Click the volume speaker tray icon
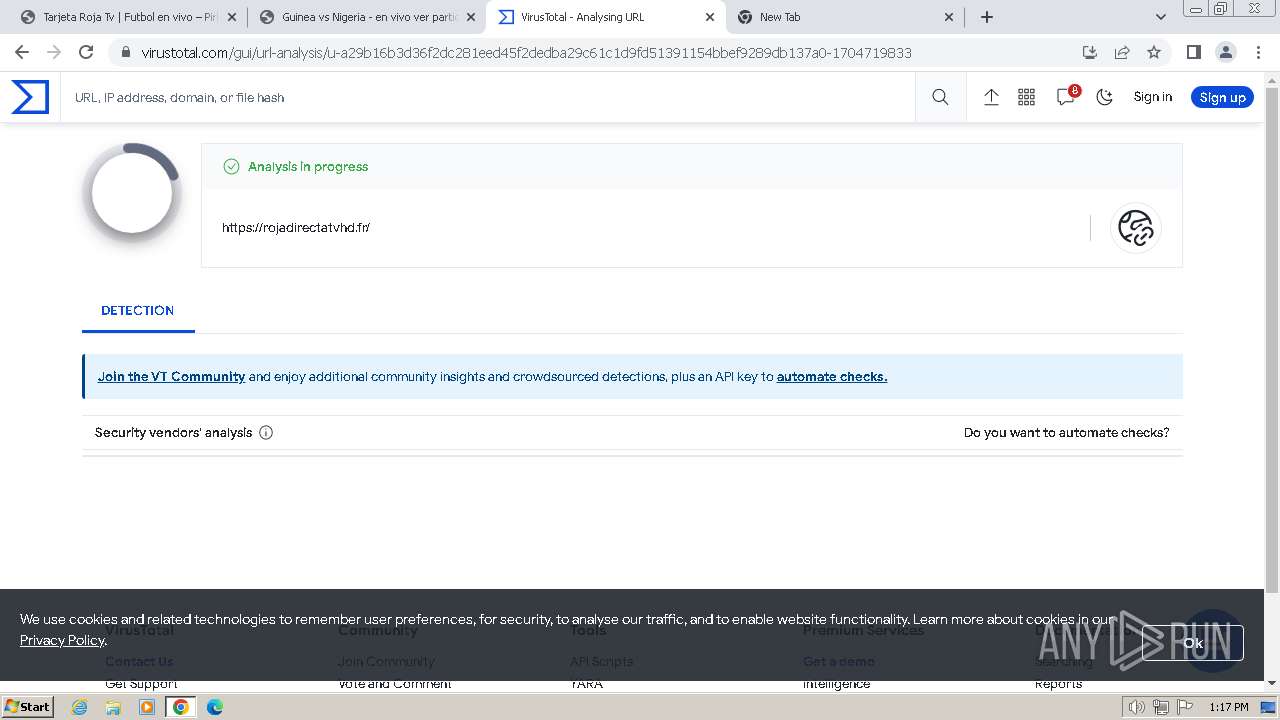 point(1137,707)
